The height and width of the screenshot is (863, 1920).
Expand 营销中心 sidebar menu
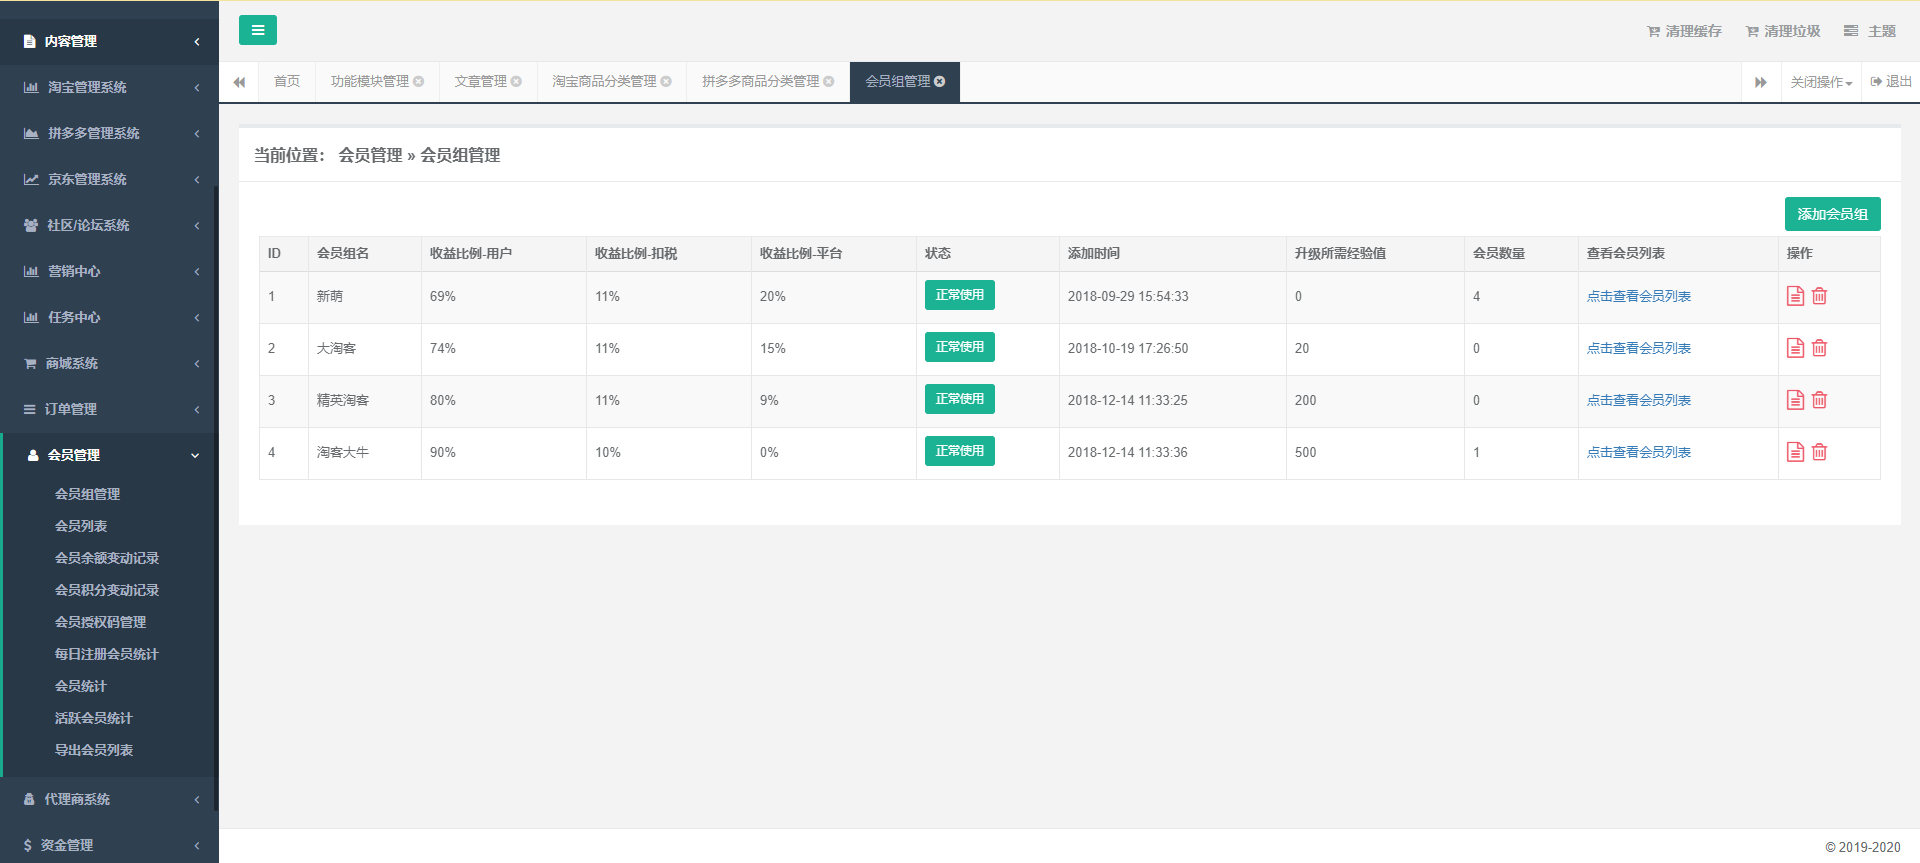click(x=108, y=271)
